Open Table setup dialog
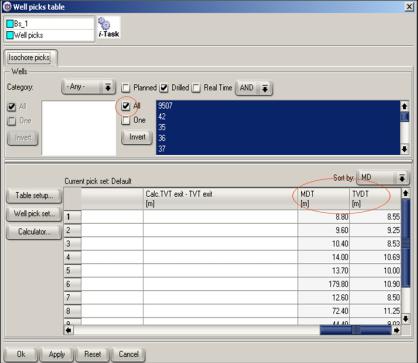The image size is (418, 363). coord(34,195)
